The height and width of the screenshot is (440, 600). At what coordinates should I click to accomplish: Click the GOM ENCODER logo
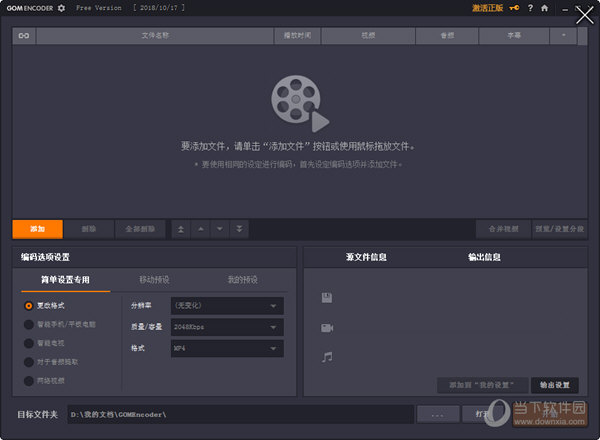[30, 8]
